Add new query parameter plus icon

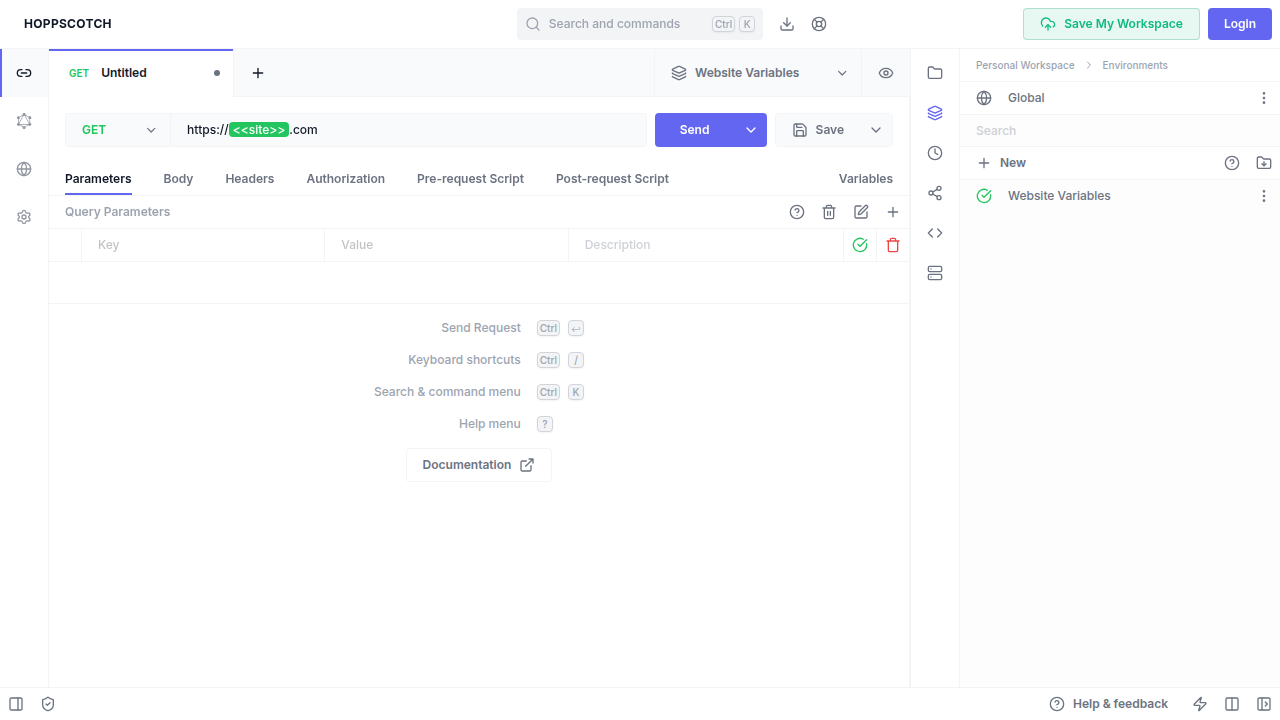click(x=893, y=212)
